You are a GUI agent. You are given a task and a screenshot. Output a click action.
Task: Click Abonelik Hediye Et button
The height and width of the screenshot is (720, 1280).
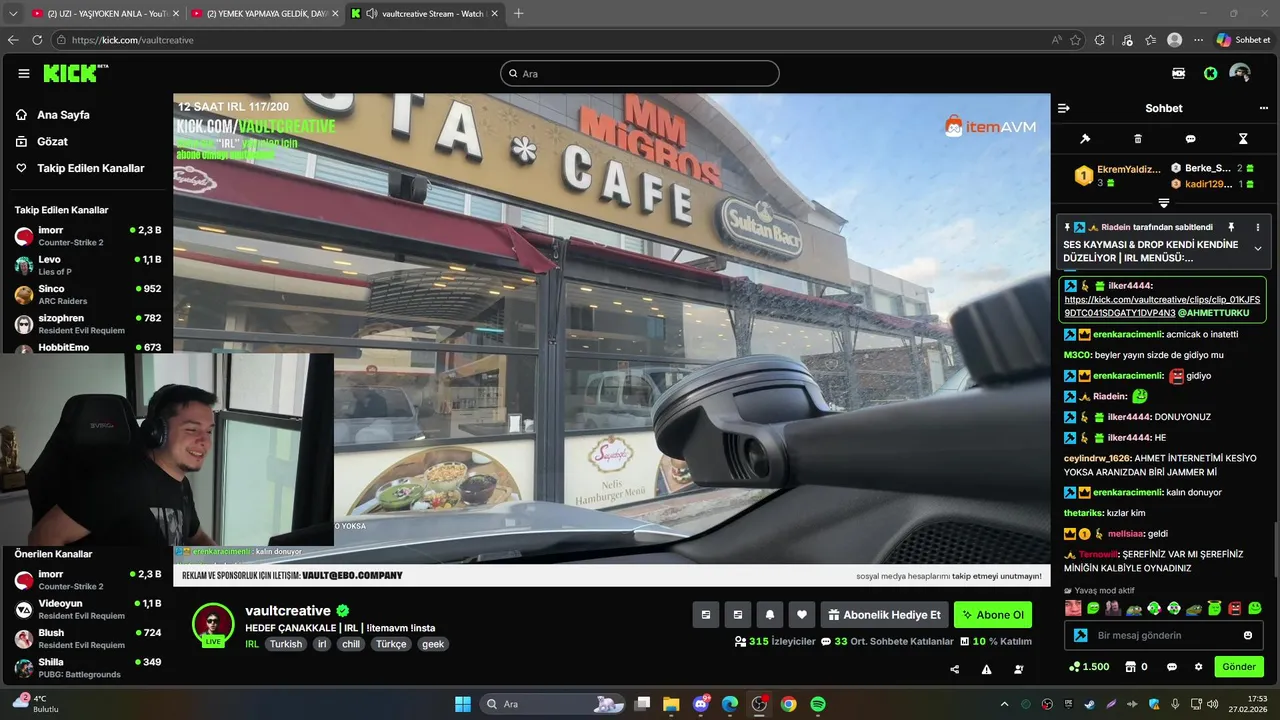pyautogui.click(x=884, y=614)
